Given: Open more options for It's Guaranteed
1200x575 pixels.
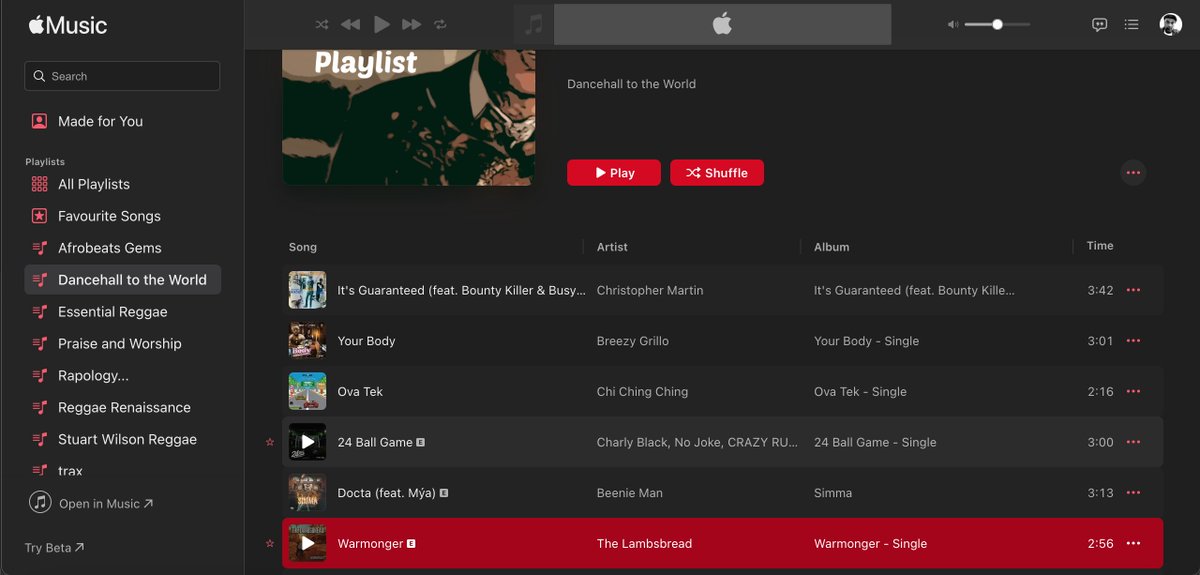Looking at the screenshot, I should pyautogui.click(x=1133, y=290).
